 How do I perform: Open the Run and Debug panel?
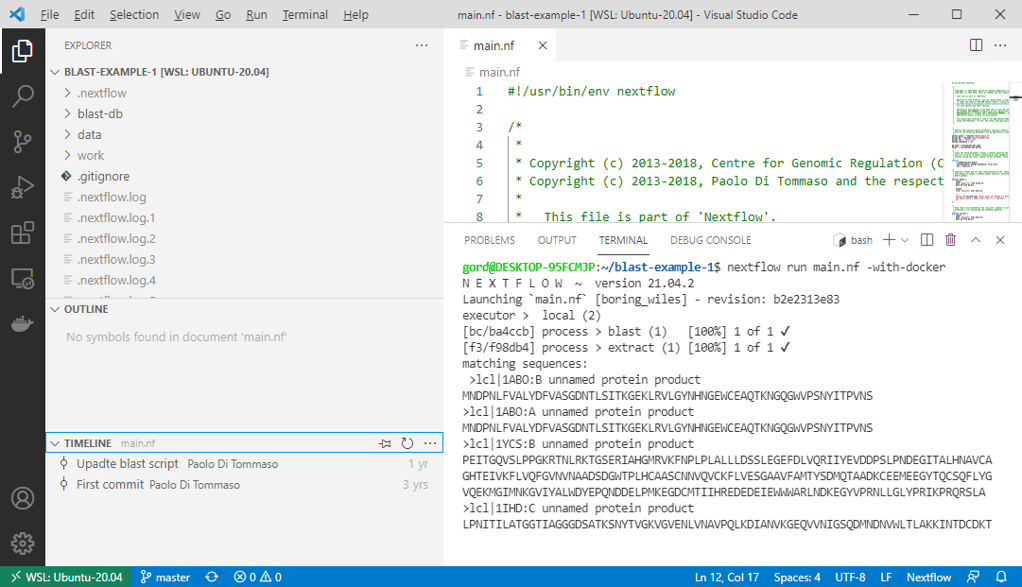[22, 186]
